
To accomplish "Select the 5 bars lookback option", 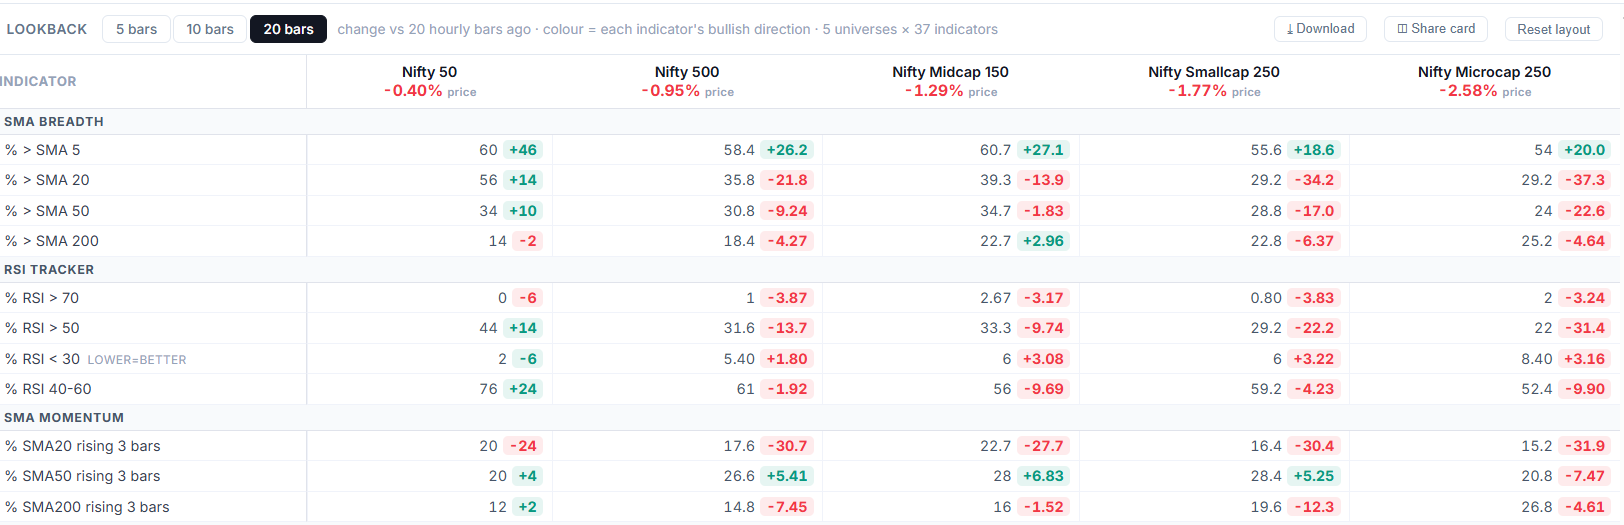I will point(136,29).
